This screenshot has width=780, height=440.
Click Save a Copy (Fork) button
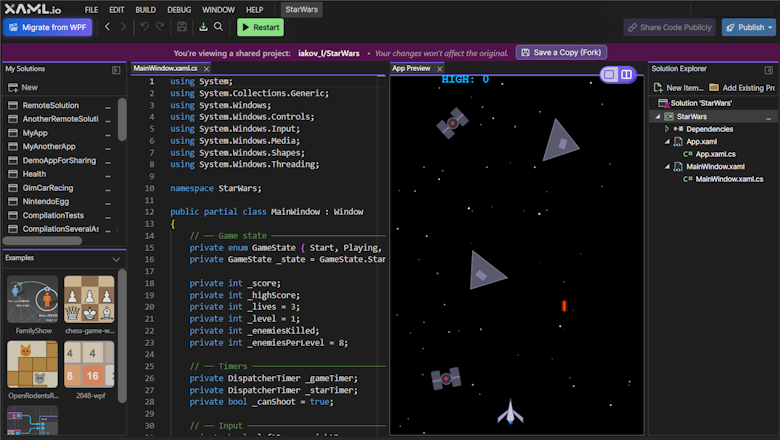561,52
